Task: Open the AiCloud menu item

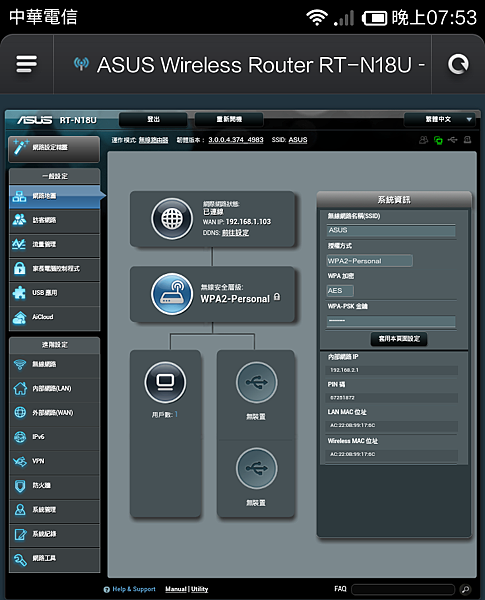Action: (54, 317)
